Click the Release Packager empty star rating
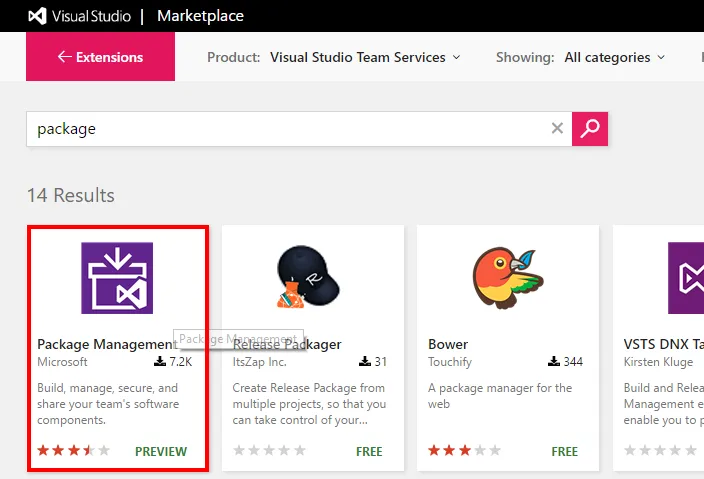Viewport: 704px width, 479px height. tap(269, 450)
